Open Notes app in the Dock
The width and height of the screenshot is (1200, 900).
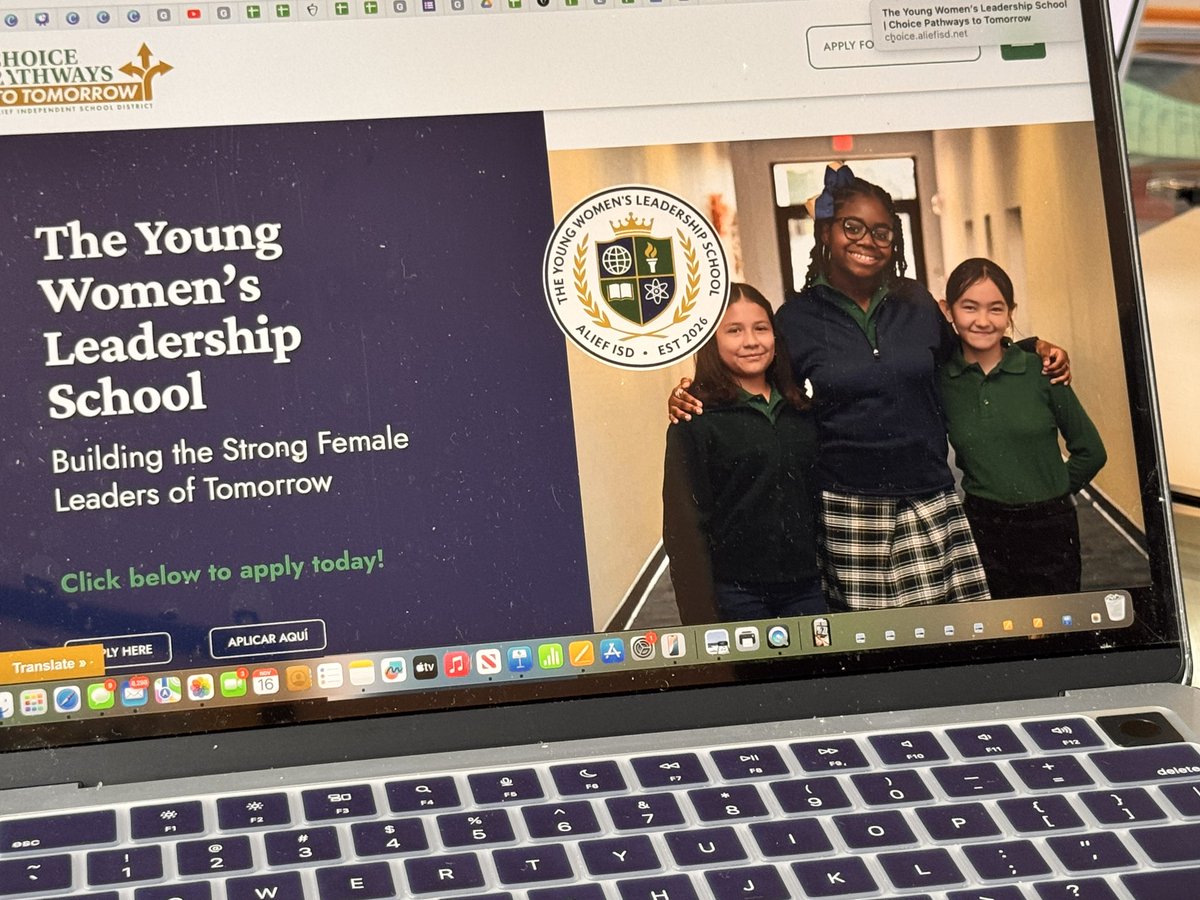[362, 673]
